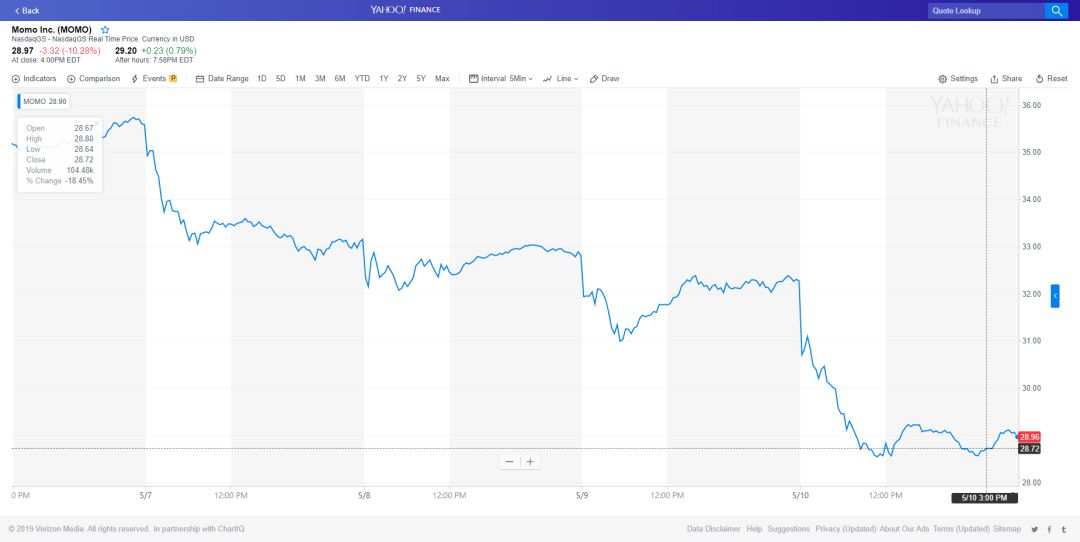Open chart Settings gear
This screenshot has width=1080, height=542.
tap(958, 79)
